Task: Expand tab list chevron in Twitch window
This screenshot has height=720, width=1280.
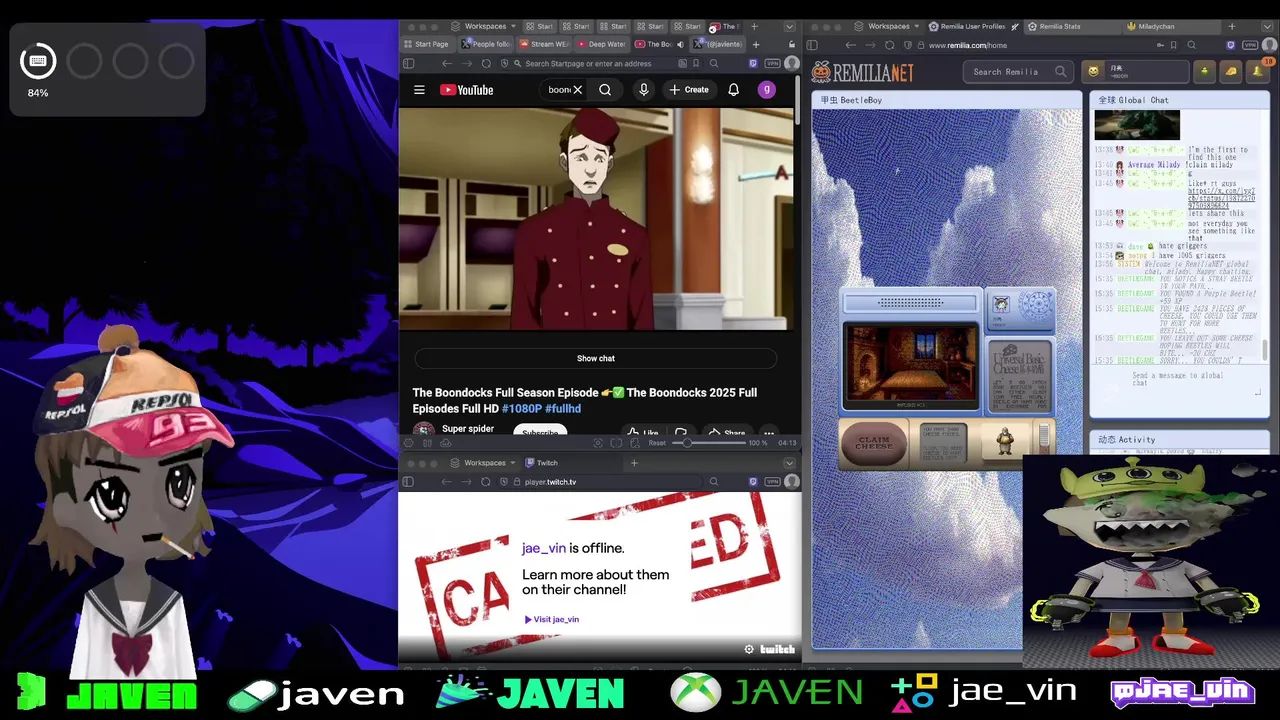Action: 790,463
